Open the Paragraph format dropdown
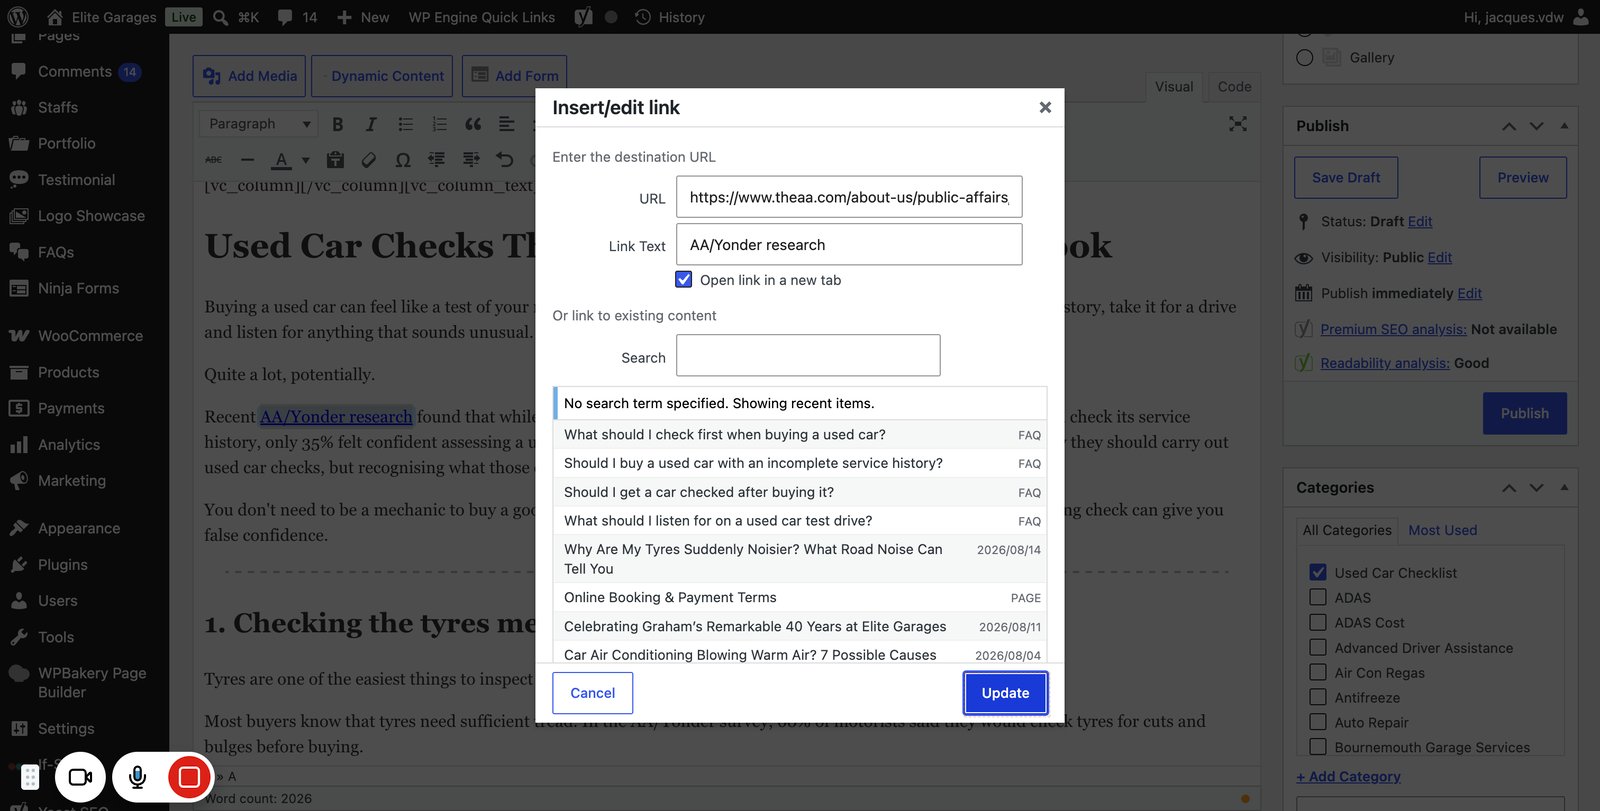This screenshot has width=1600, height=811. tap(258, 124)
